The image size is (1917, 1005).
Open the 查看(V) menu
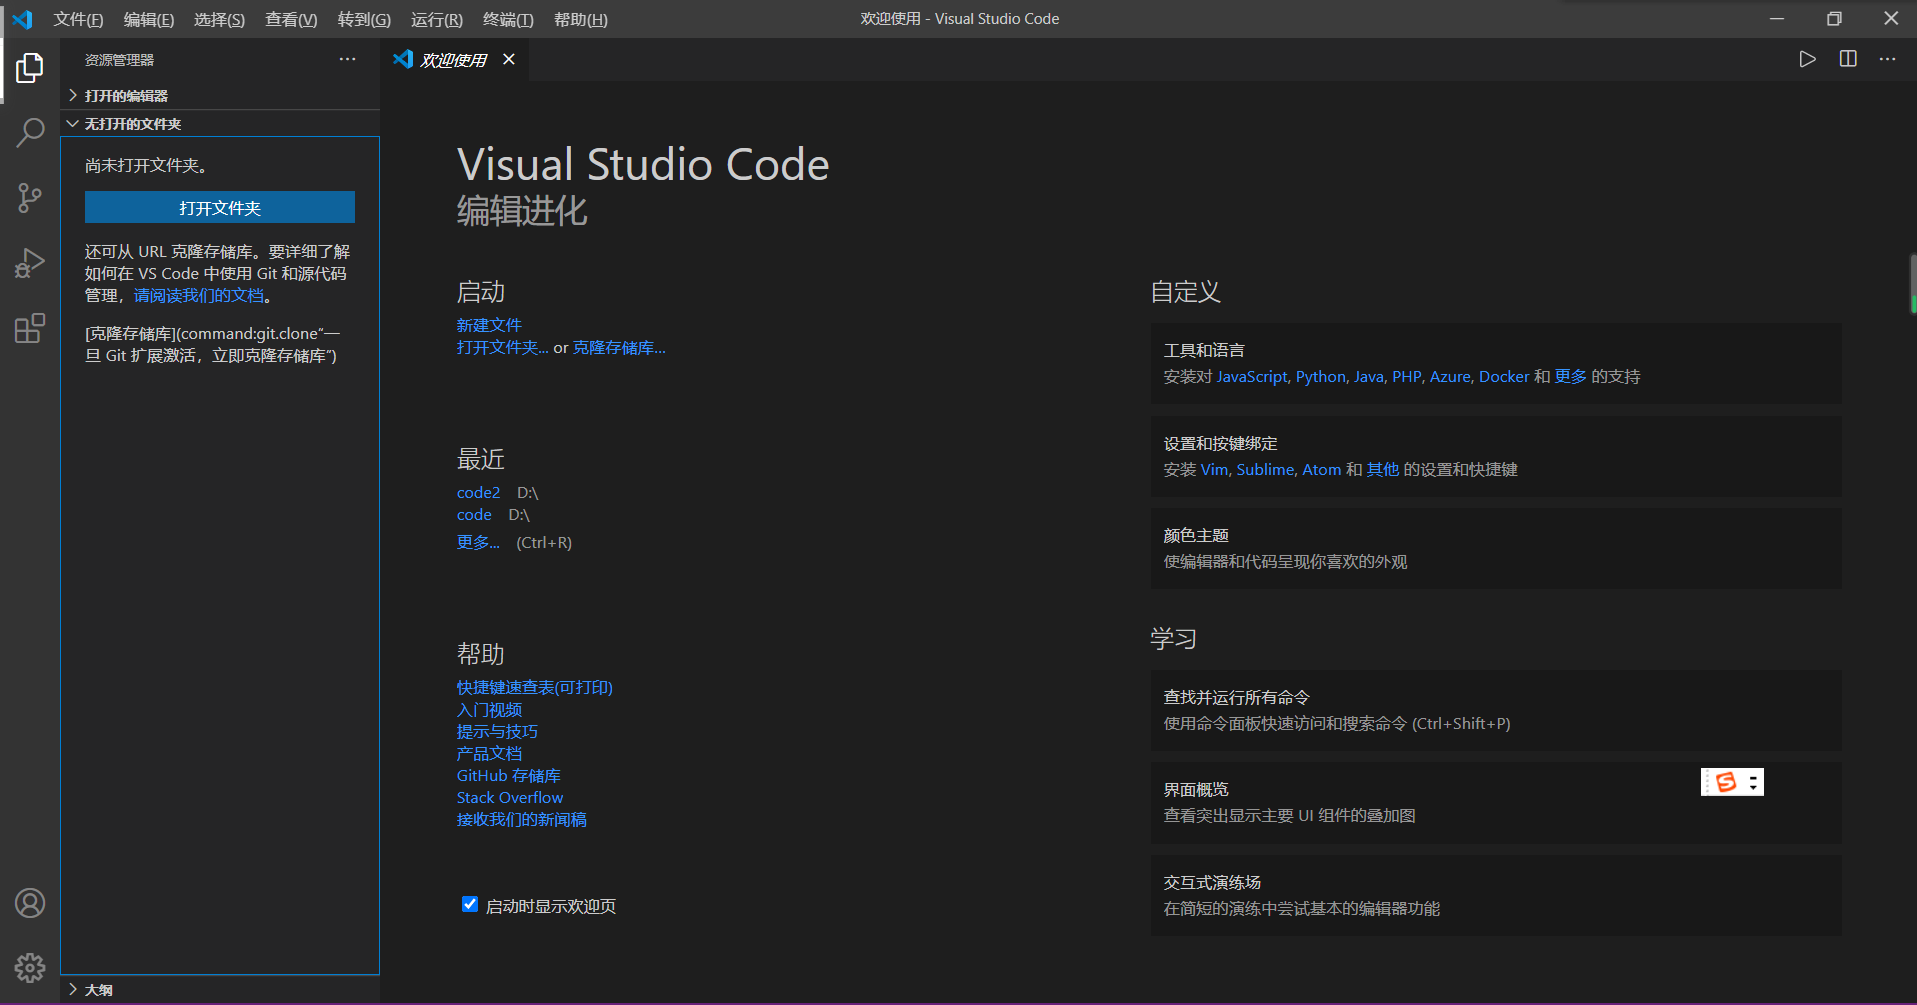291,19
